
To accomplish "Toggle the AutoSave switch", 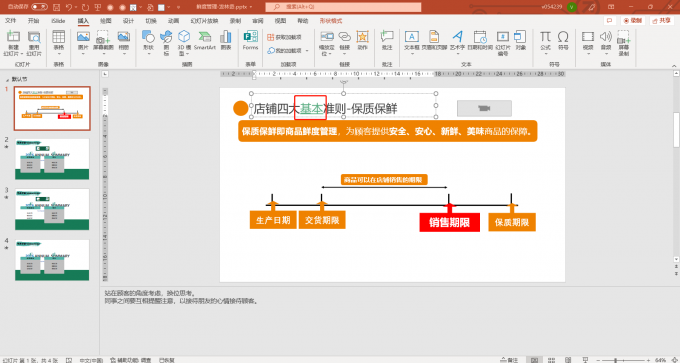I will 39,7.
